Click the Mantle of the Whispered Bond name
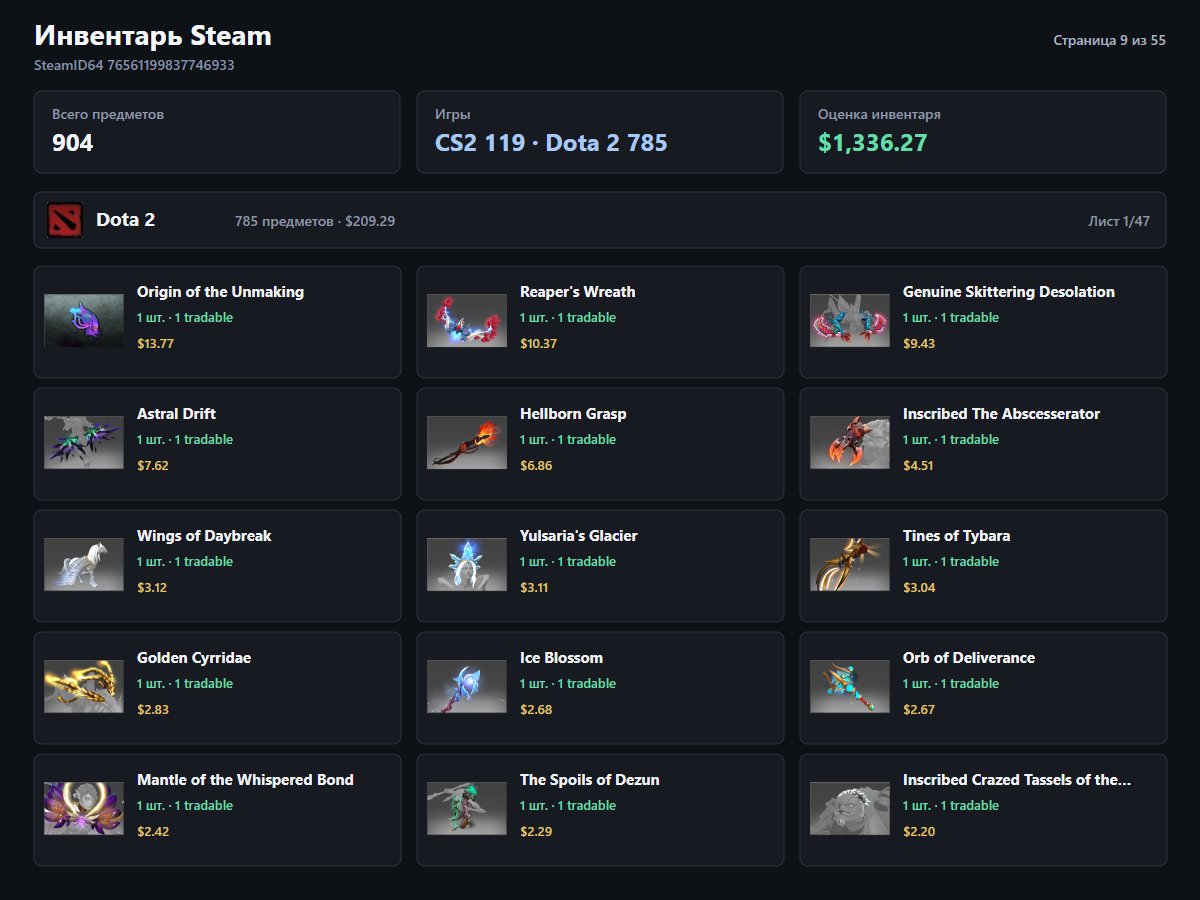The width and height of the screenshot is (1200, 900). [x=245, y=780]
